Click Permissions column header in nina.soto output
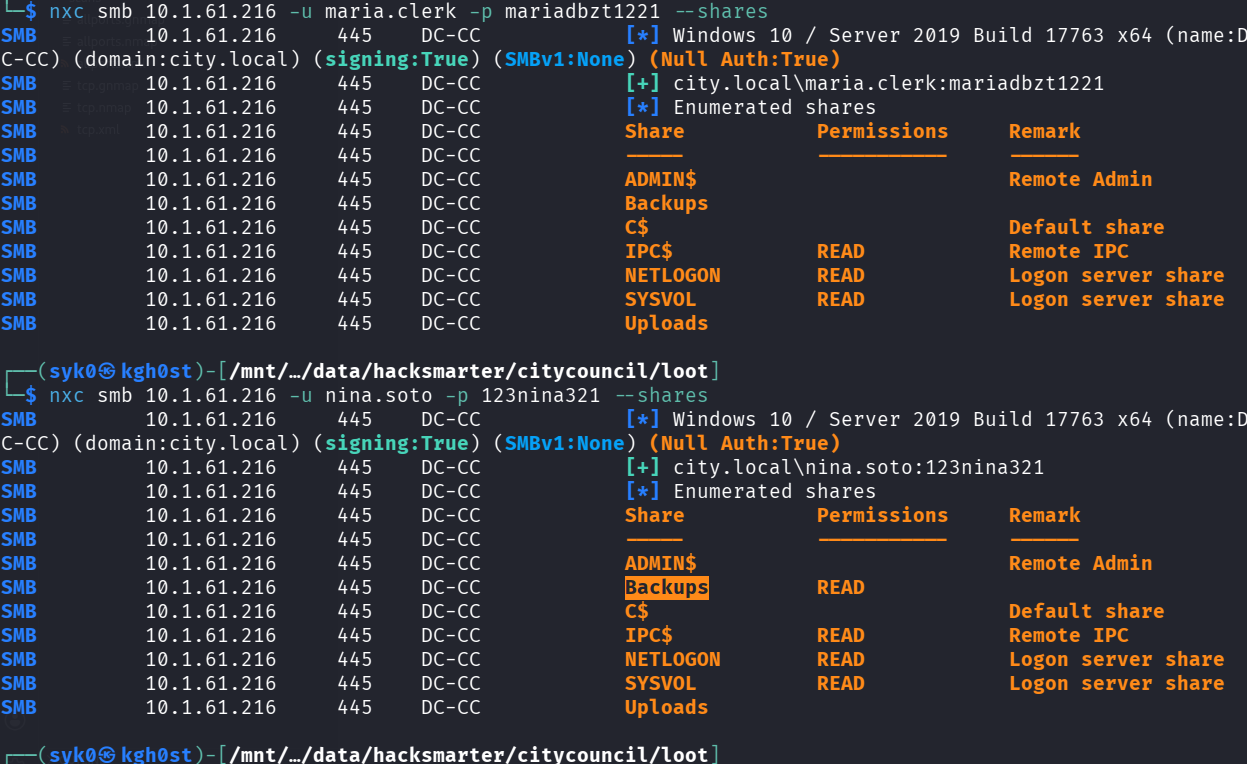The width and height of the screenshot is (1247, 764). click(x=883, y=515)
